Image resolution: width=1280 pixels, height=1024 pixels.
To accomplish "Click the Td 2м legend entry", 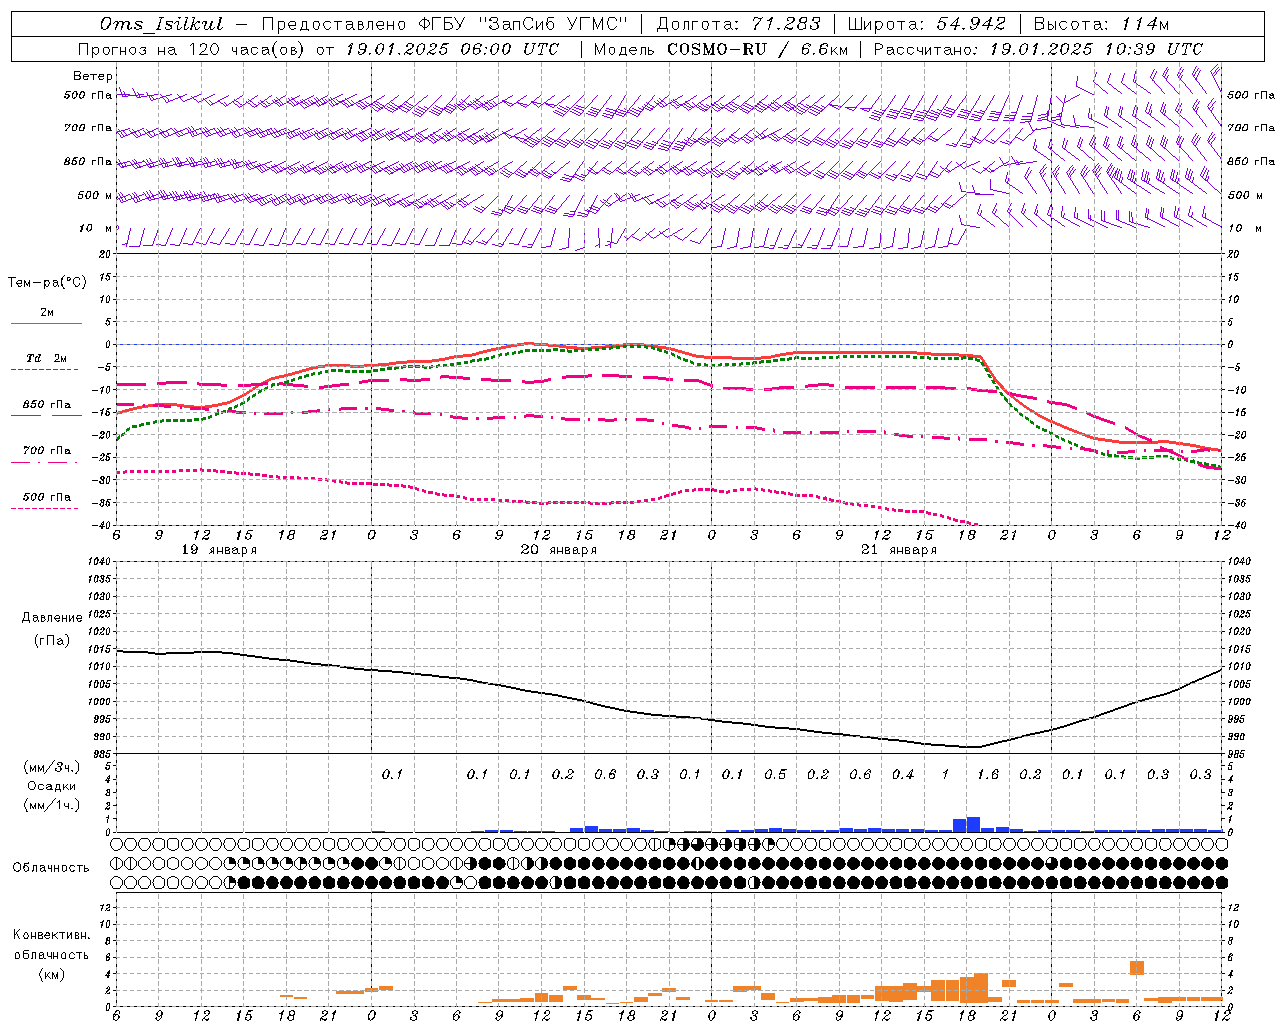I will tap(47, 358).
